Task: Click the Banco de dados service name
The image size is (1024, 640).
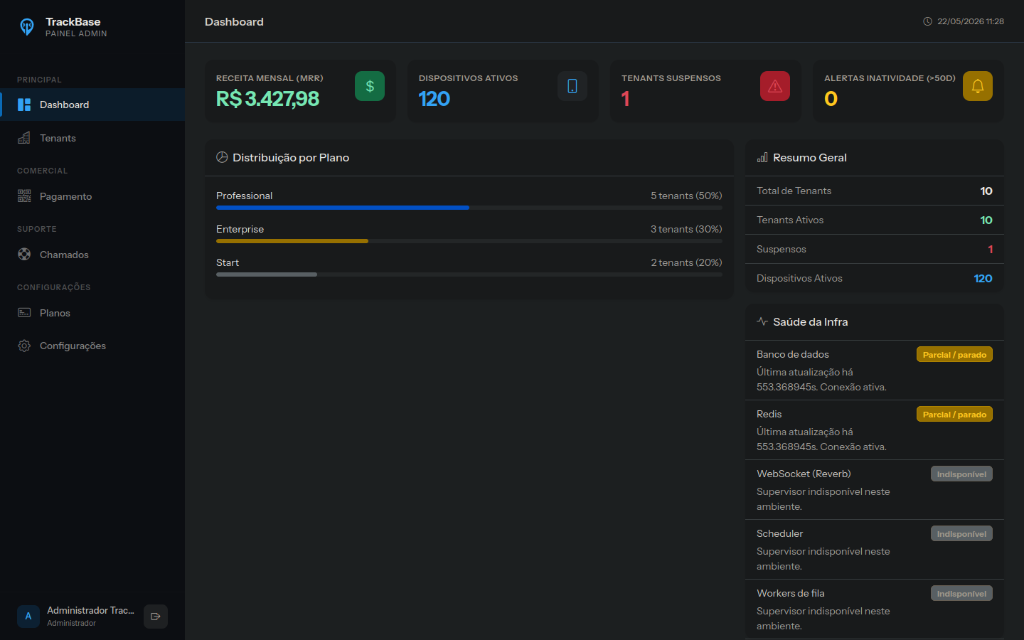Action: tap(793, 354)
